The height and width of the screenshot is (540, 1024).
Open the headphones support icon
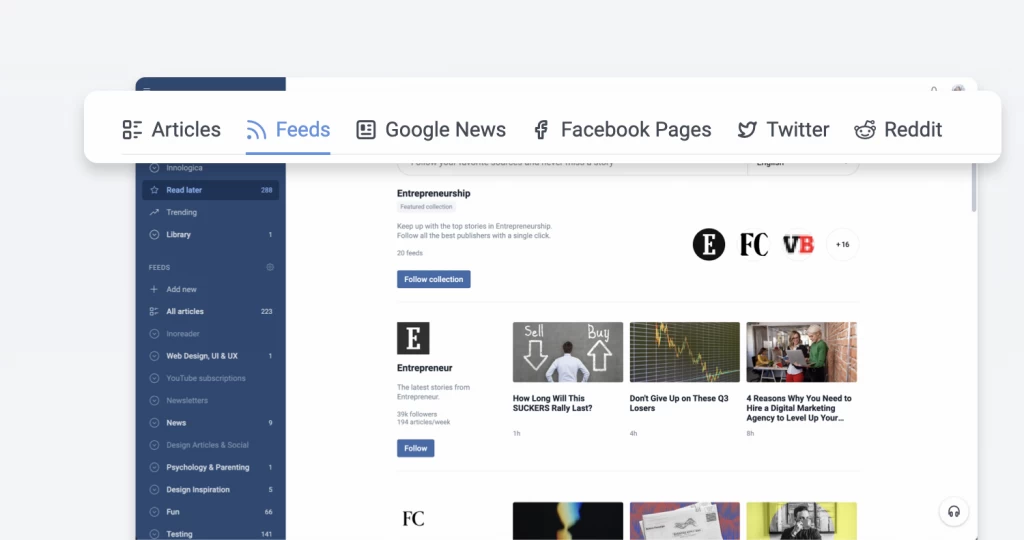coord(953,512)
